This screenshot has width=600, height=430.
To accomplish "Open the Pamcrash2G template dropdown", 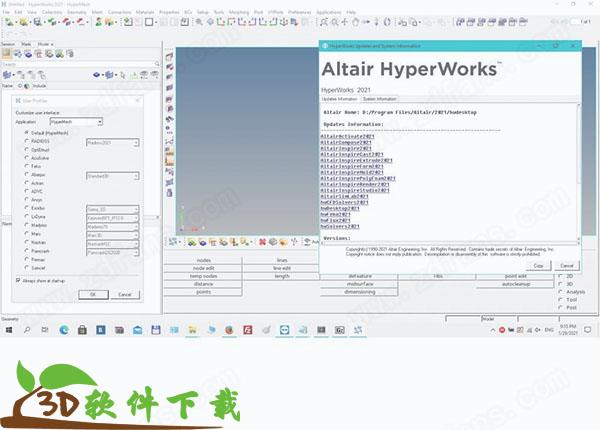I will point(112,252).
